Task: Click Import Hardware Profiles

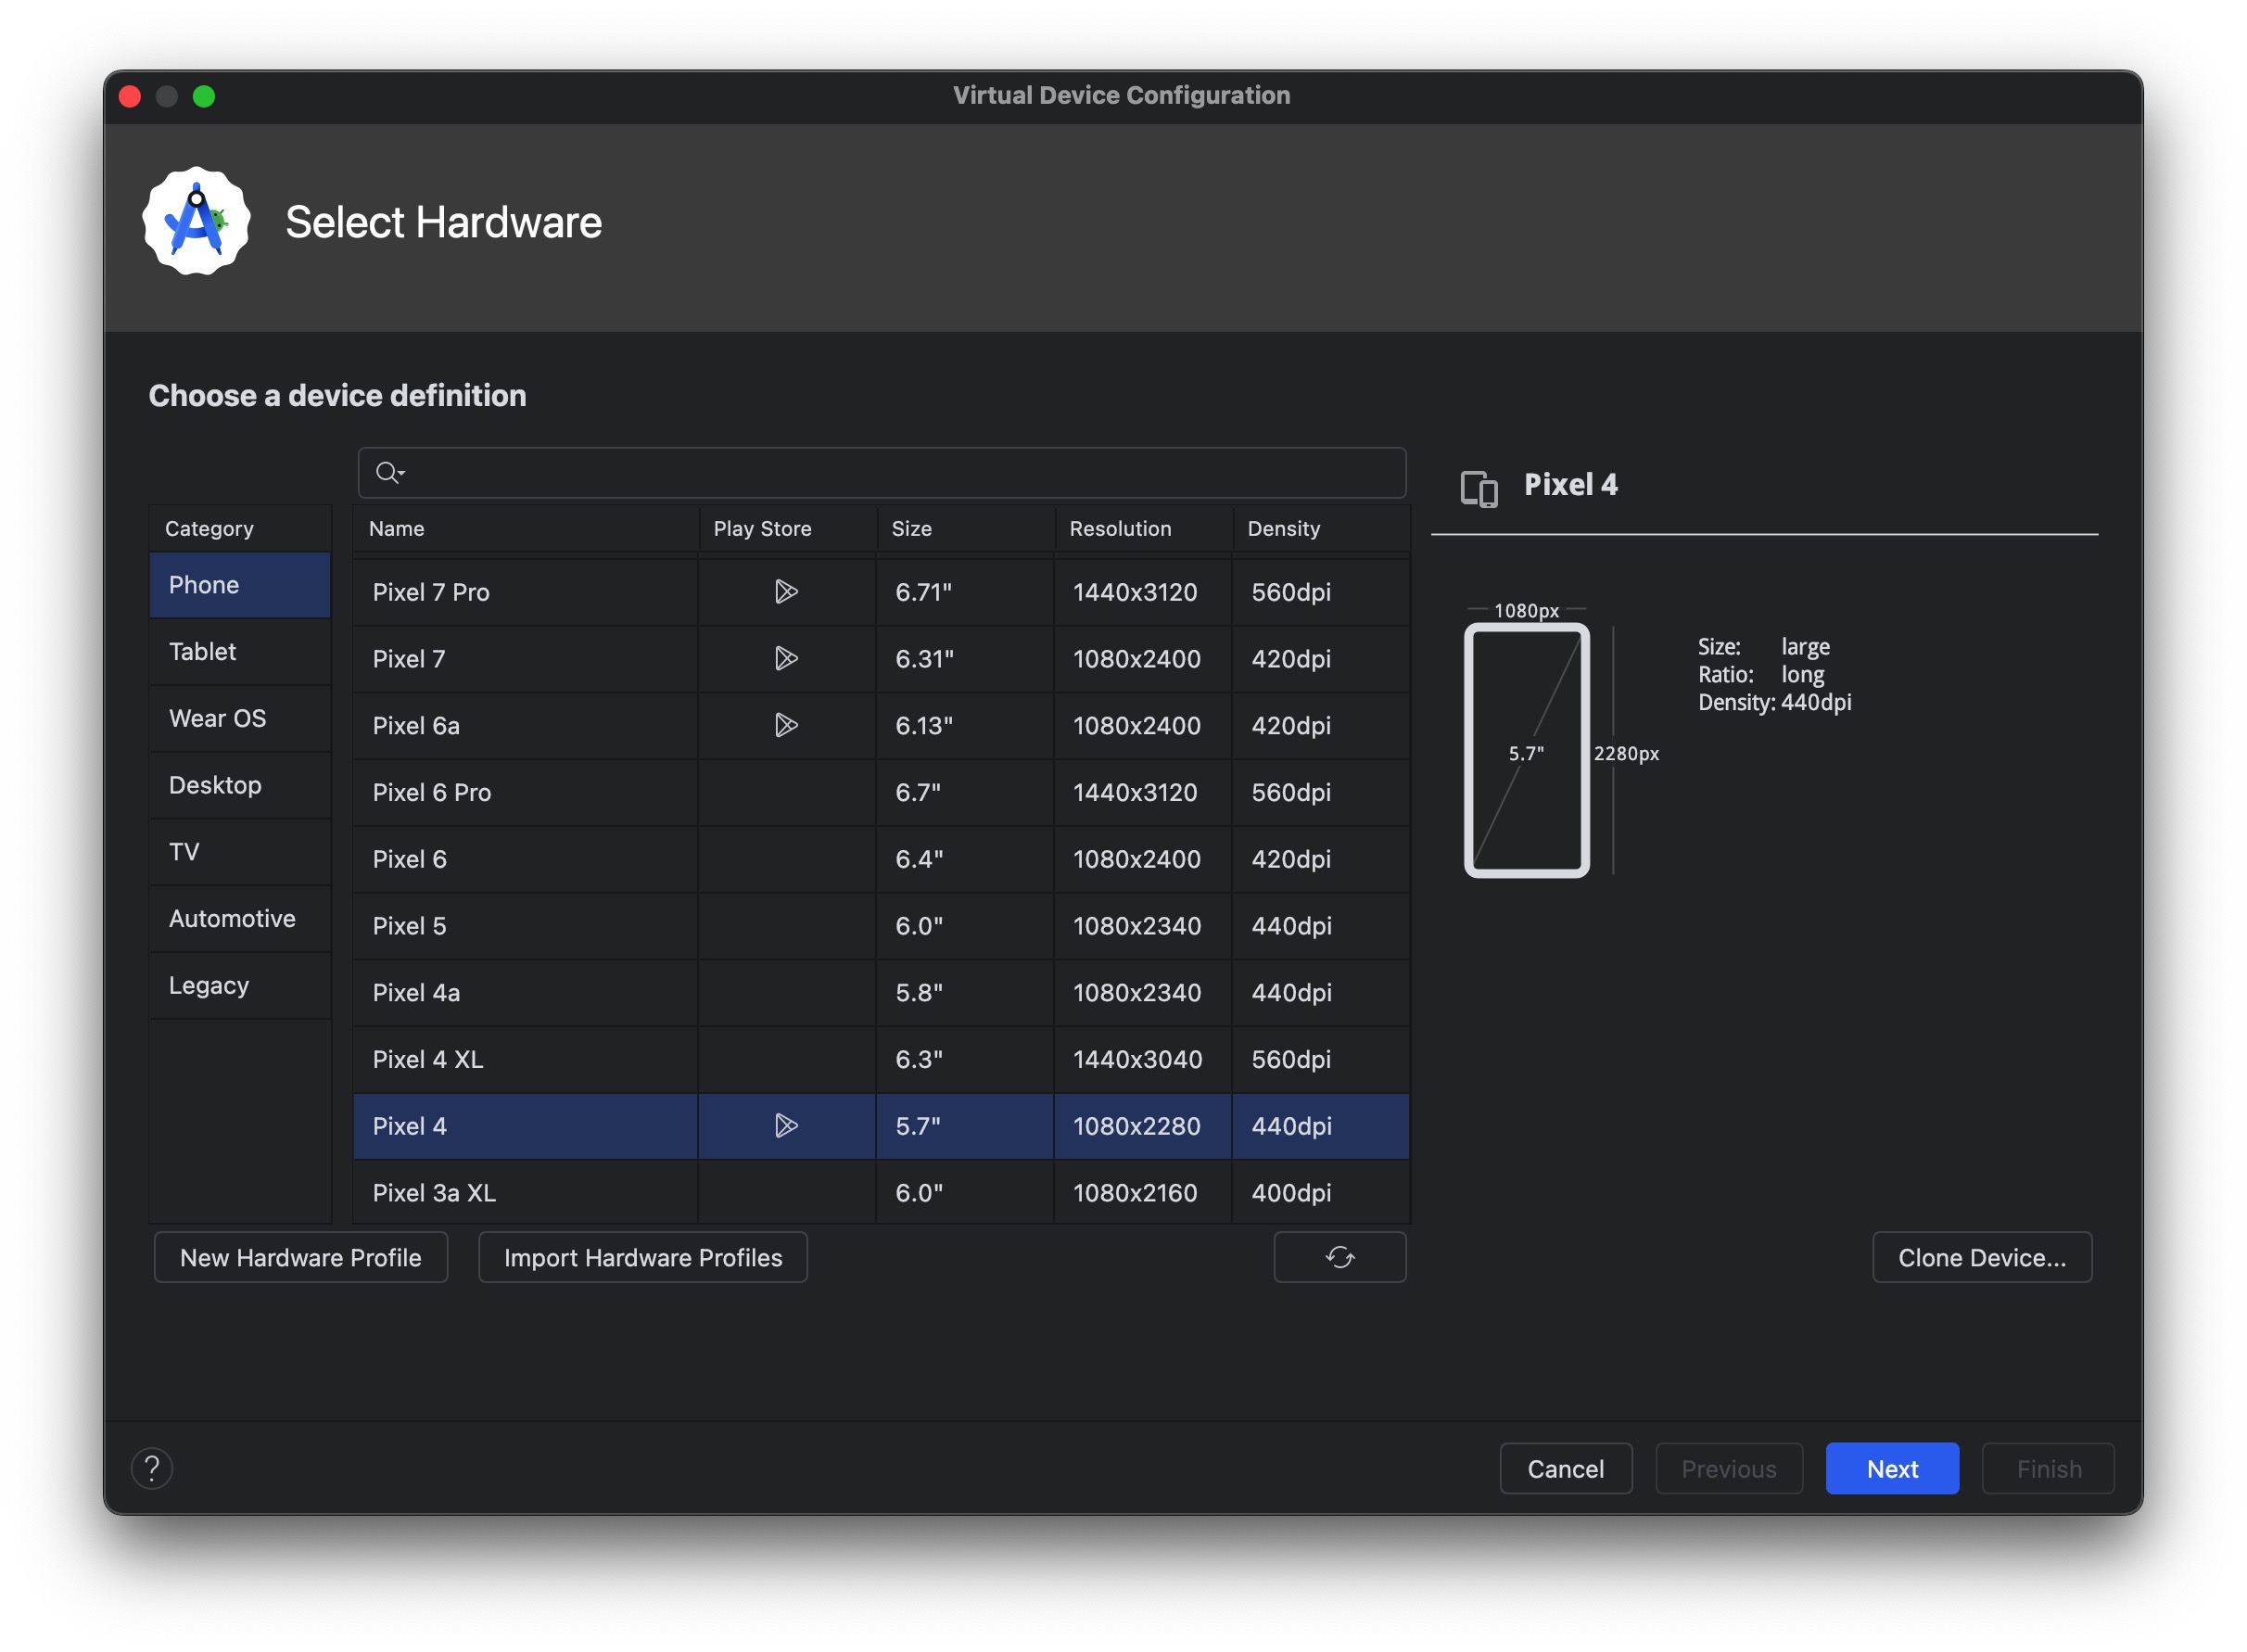Action: [x=642, y=1257]
